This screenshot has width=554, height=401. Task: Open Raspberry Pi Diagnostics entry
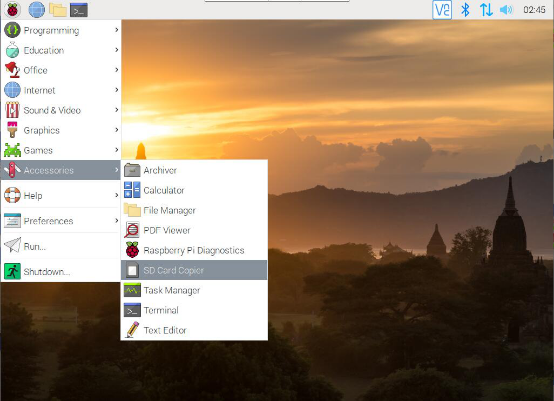(x=194, y=250)
